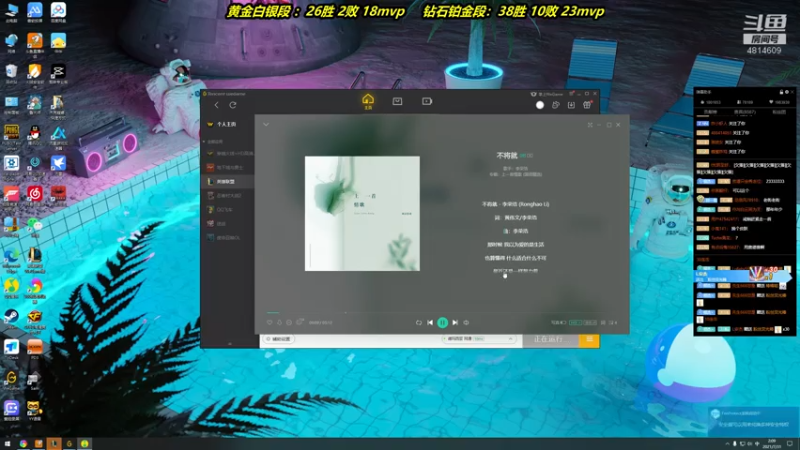
Task: Go back in the WeGame window
Action: click(216, 105)
